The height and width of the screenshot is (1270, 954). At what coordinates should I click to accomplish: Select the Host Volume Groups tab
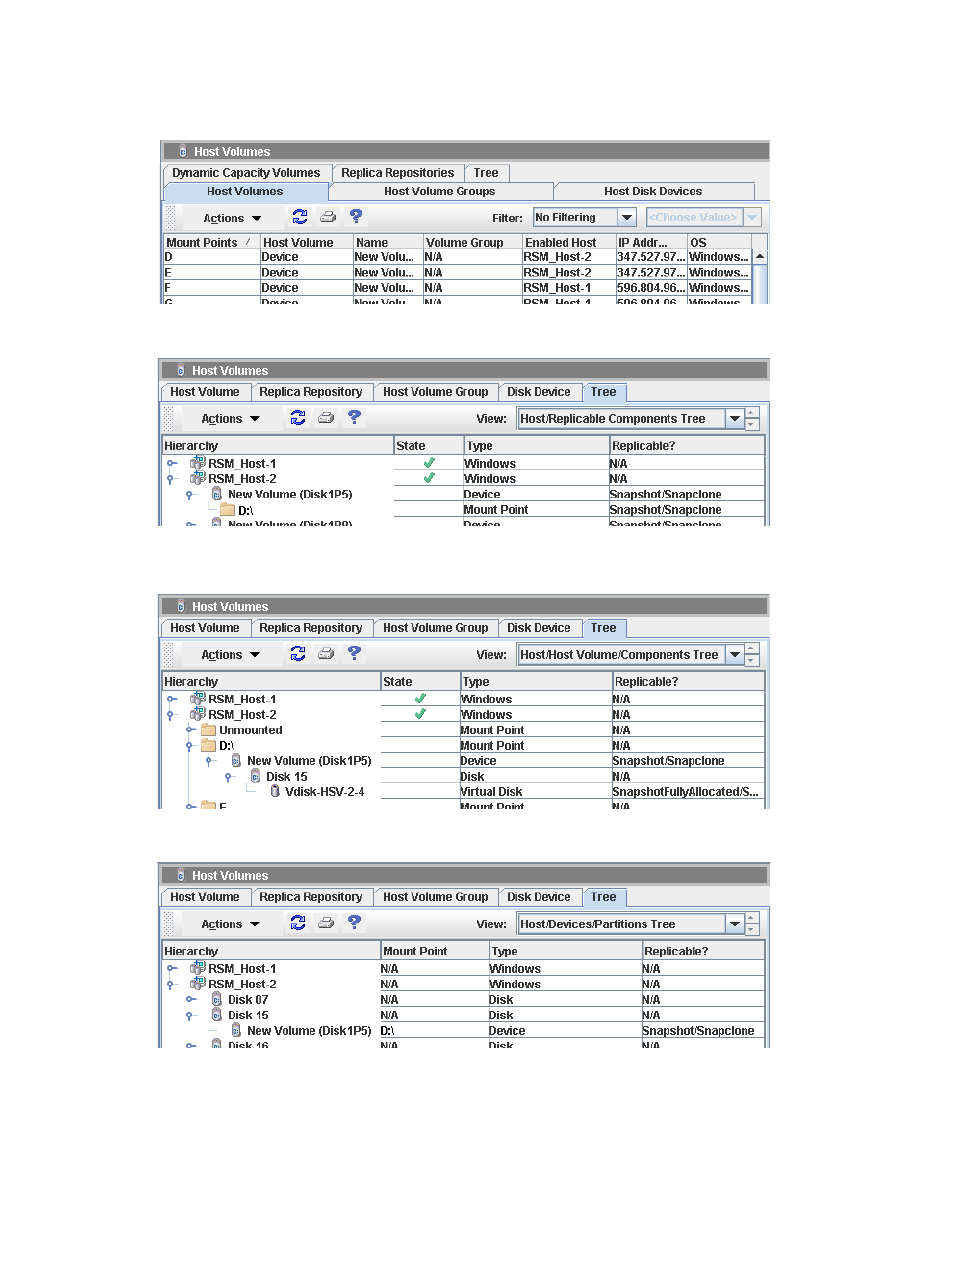click(x=440, y=191)
